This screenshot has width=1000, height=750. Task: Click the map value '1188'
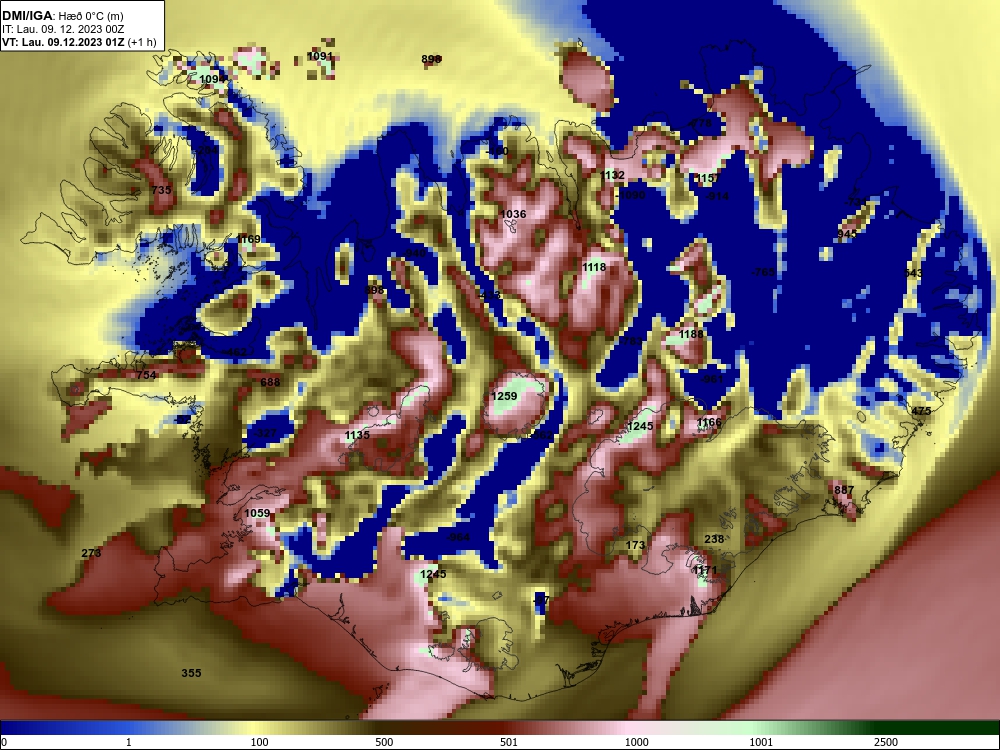(x=691, y=334)
